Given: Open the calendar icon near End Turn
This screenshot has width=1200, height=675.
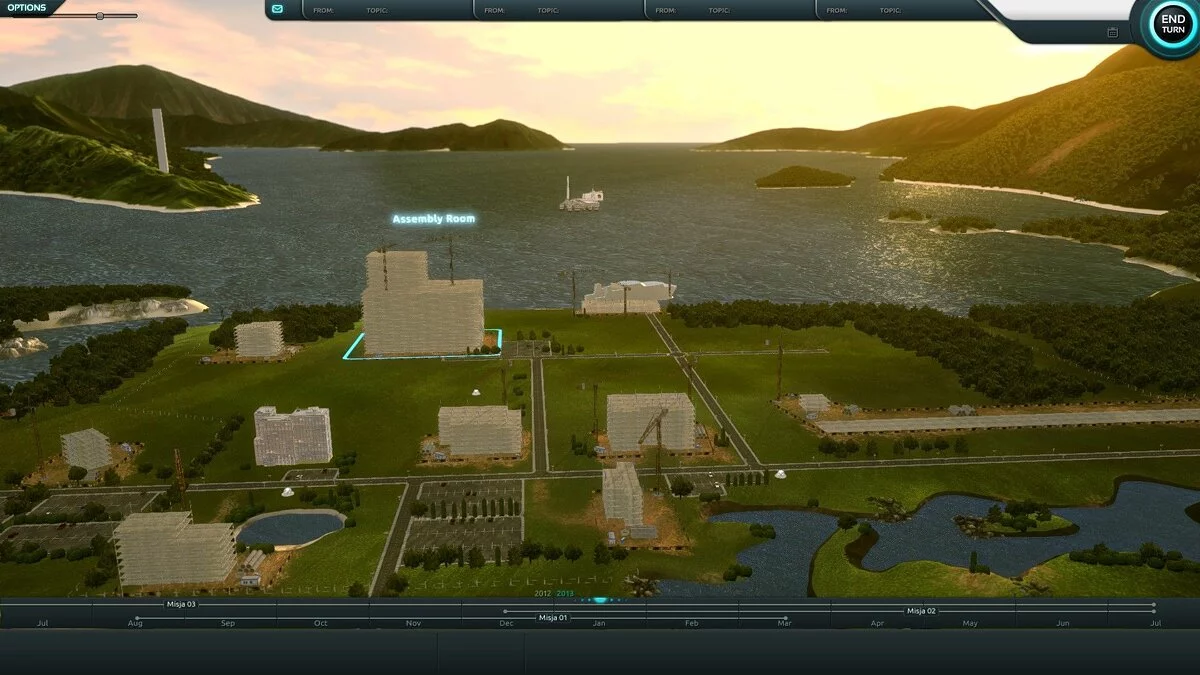Looking at the screenshot, I should 1112,32.
